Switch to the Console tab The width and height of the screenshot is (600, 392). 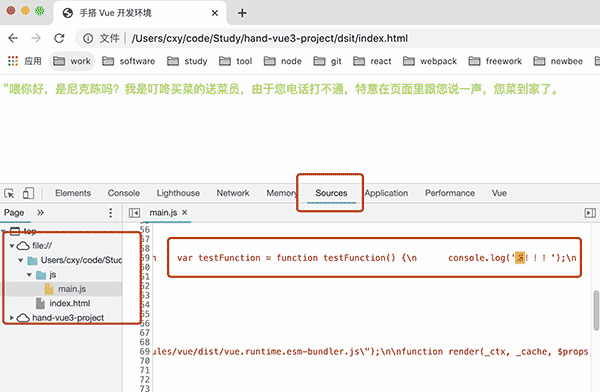124,193
